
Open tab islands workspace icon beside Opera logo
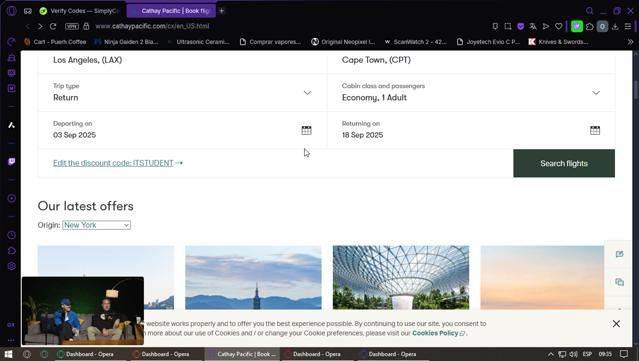pyautogui.click(x=28, y=11)
